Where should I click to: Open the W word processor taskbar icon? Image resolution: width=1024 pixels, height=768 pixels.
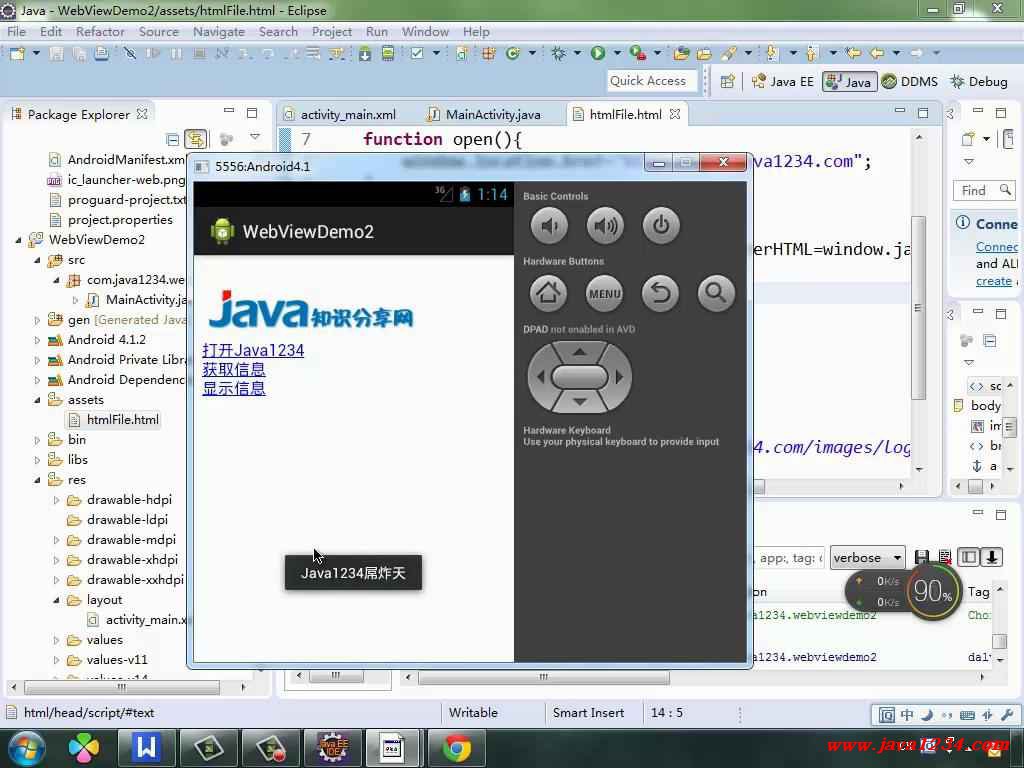pos(146,748)
